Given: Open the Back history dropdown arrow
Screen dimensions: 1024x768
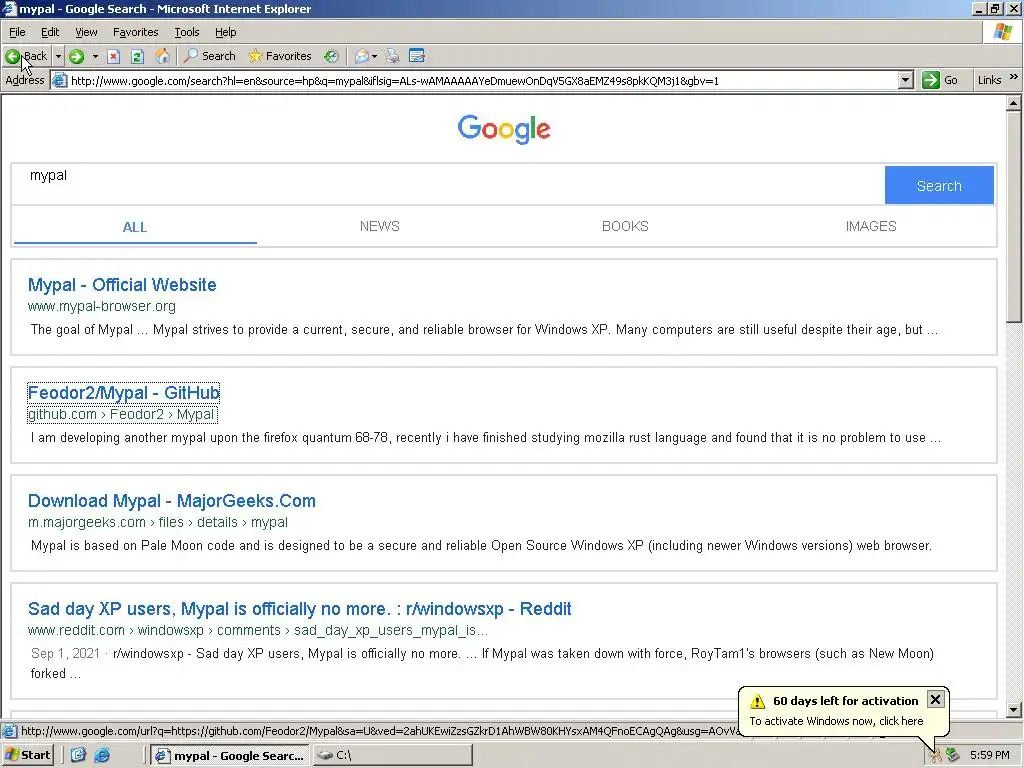Looking at the screenshot, I should coord(58,56).
